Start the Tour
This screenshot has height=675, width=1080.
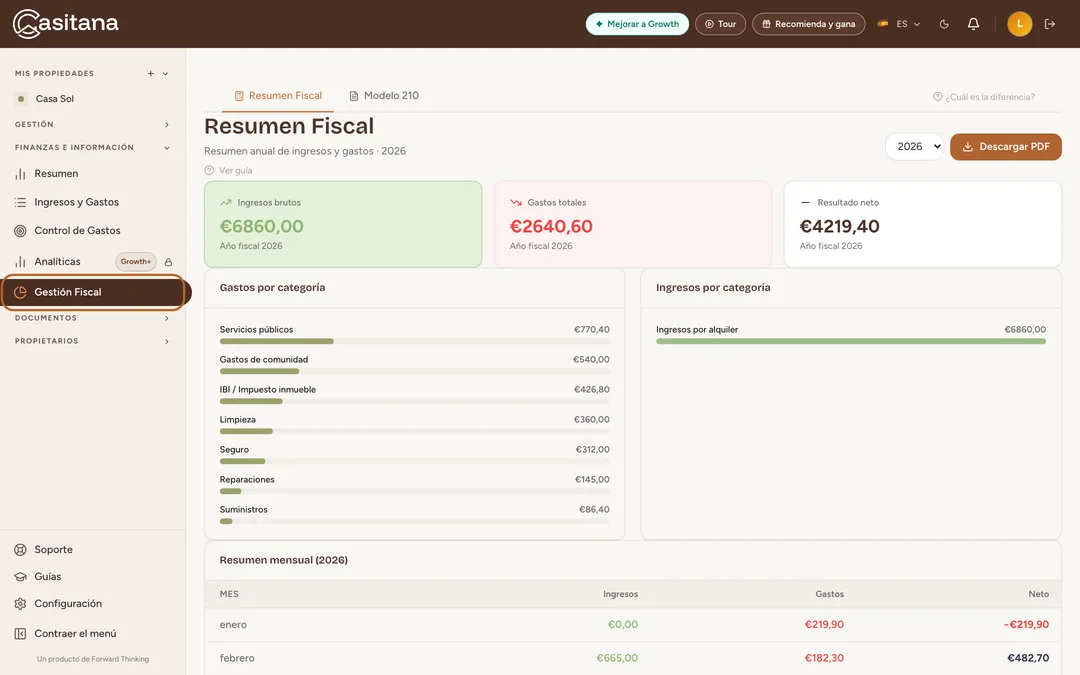tap(720, 24)
